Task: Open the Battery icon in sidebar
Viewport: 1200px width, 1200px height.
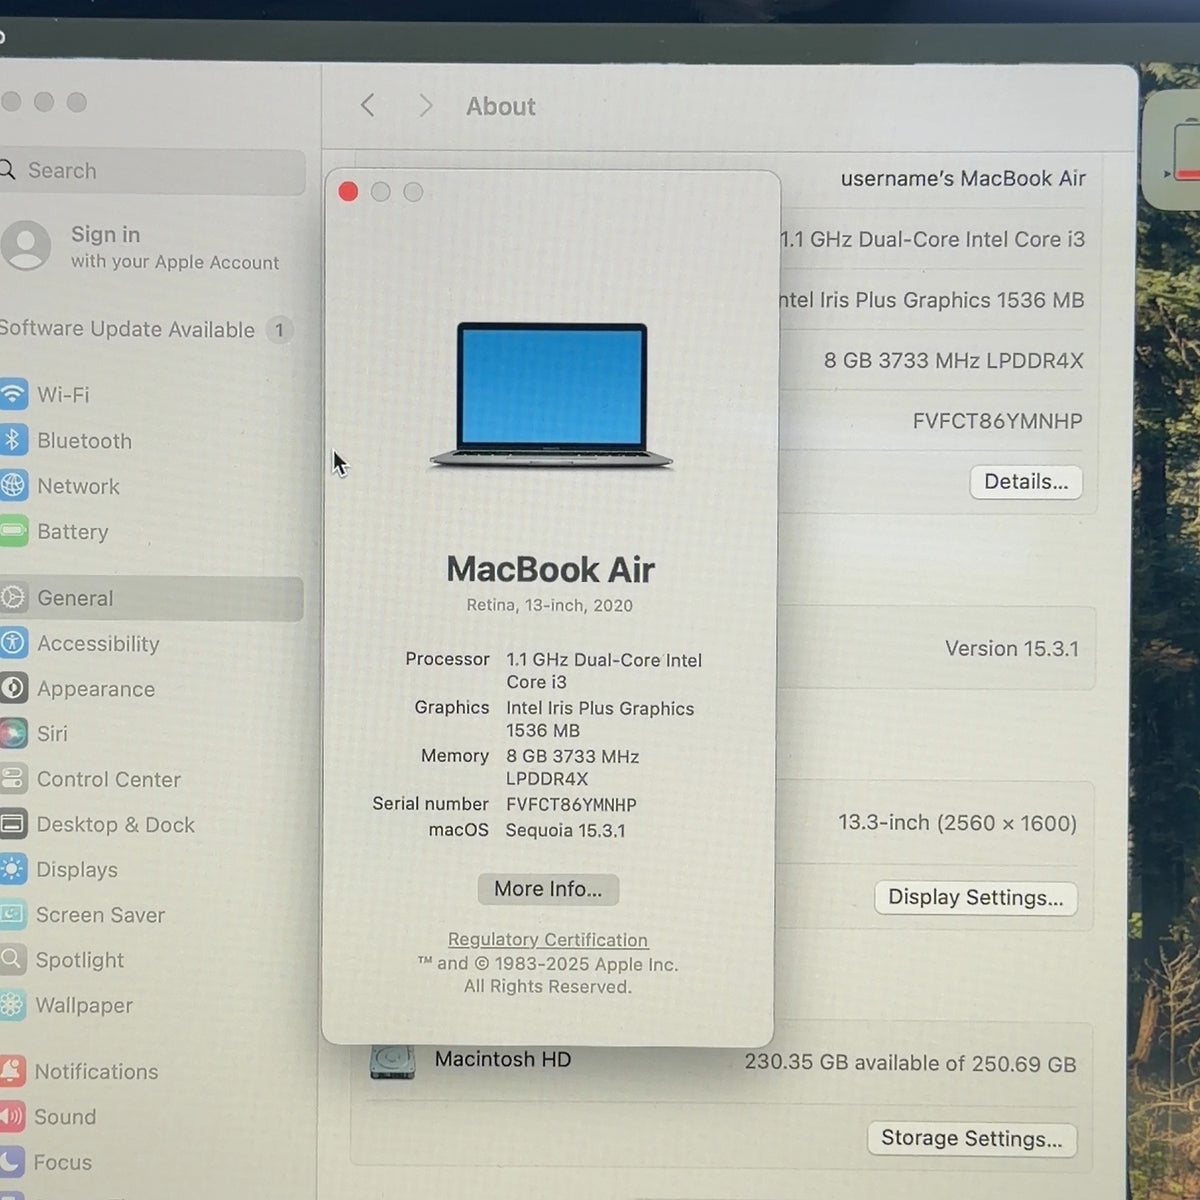Action: click(x=13, y=531)
